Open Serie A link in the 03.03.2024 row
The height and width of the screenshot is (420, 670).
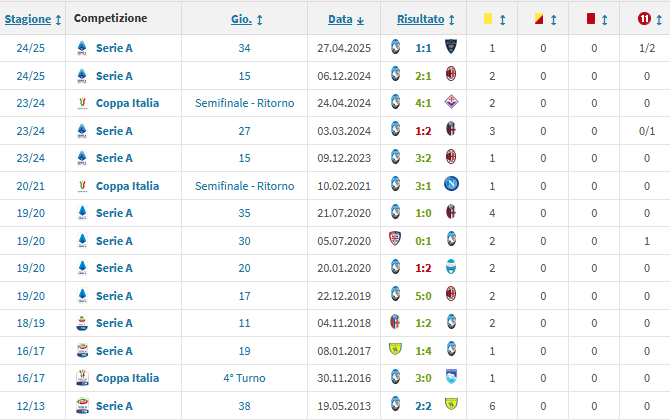[114, 130]
